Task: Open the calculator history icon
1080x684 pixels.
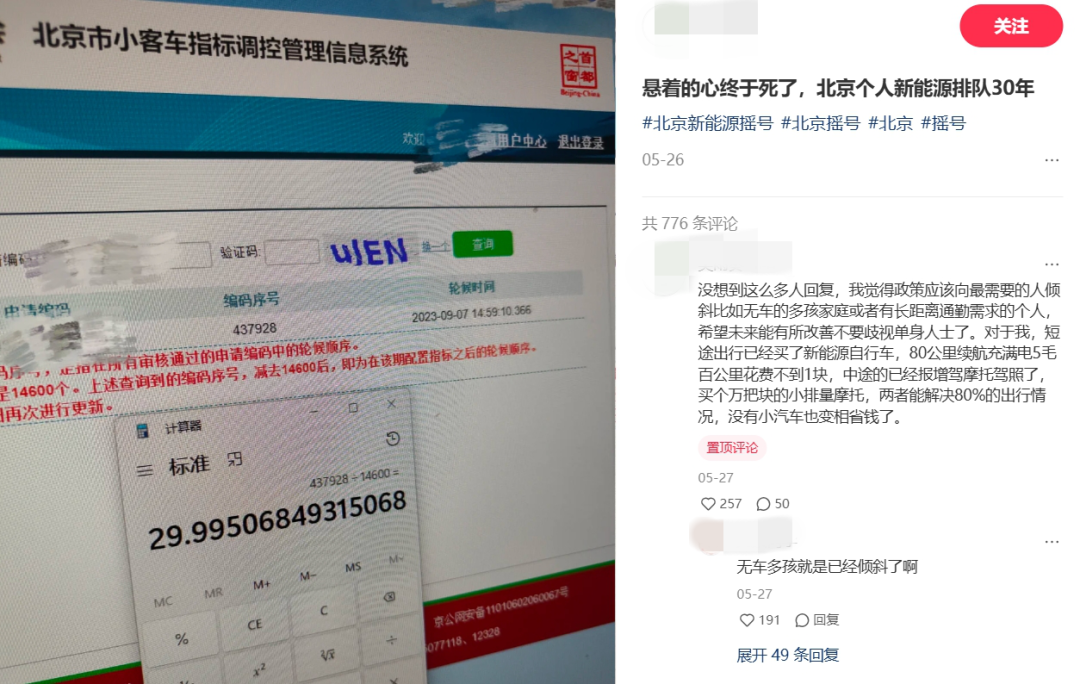Action: (x=393, y=439)
